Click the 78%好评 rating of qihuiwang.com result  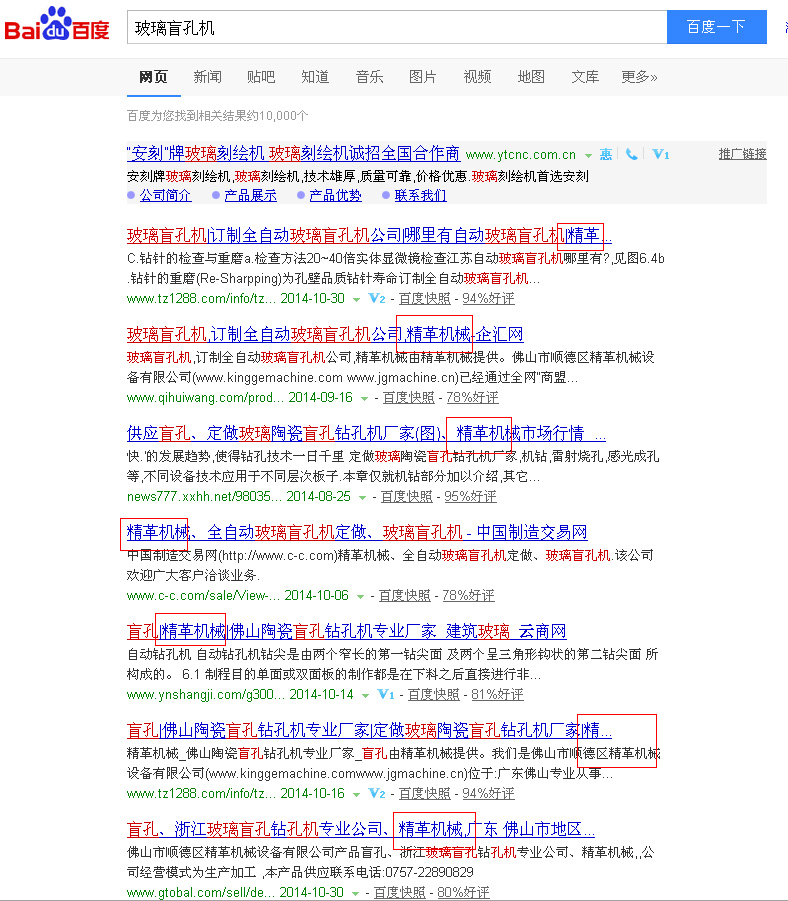pyautogui.click(x=472, y=397)
